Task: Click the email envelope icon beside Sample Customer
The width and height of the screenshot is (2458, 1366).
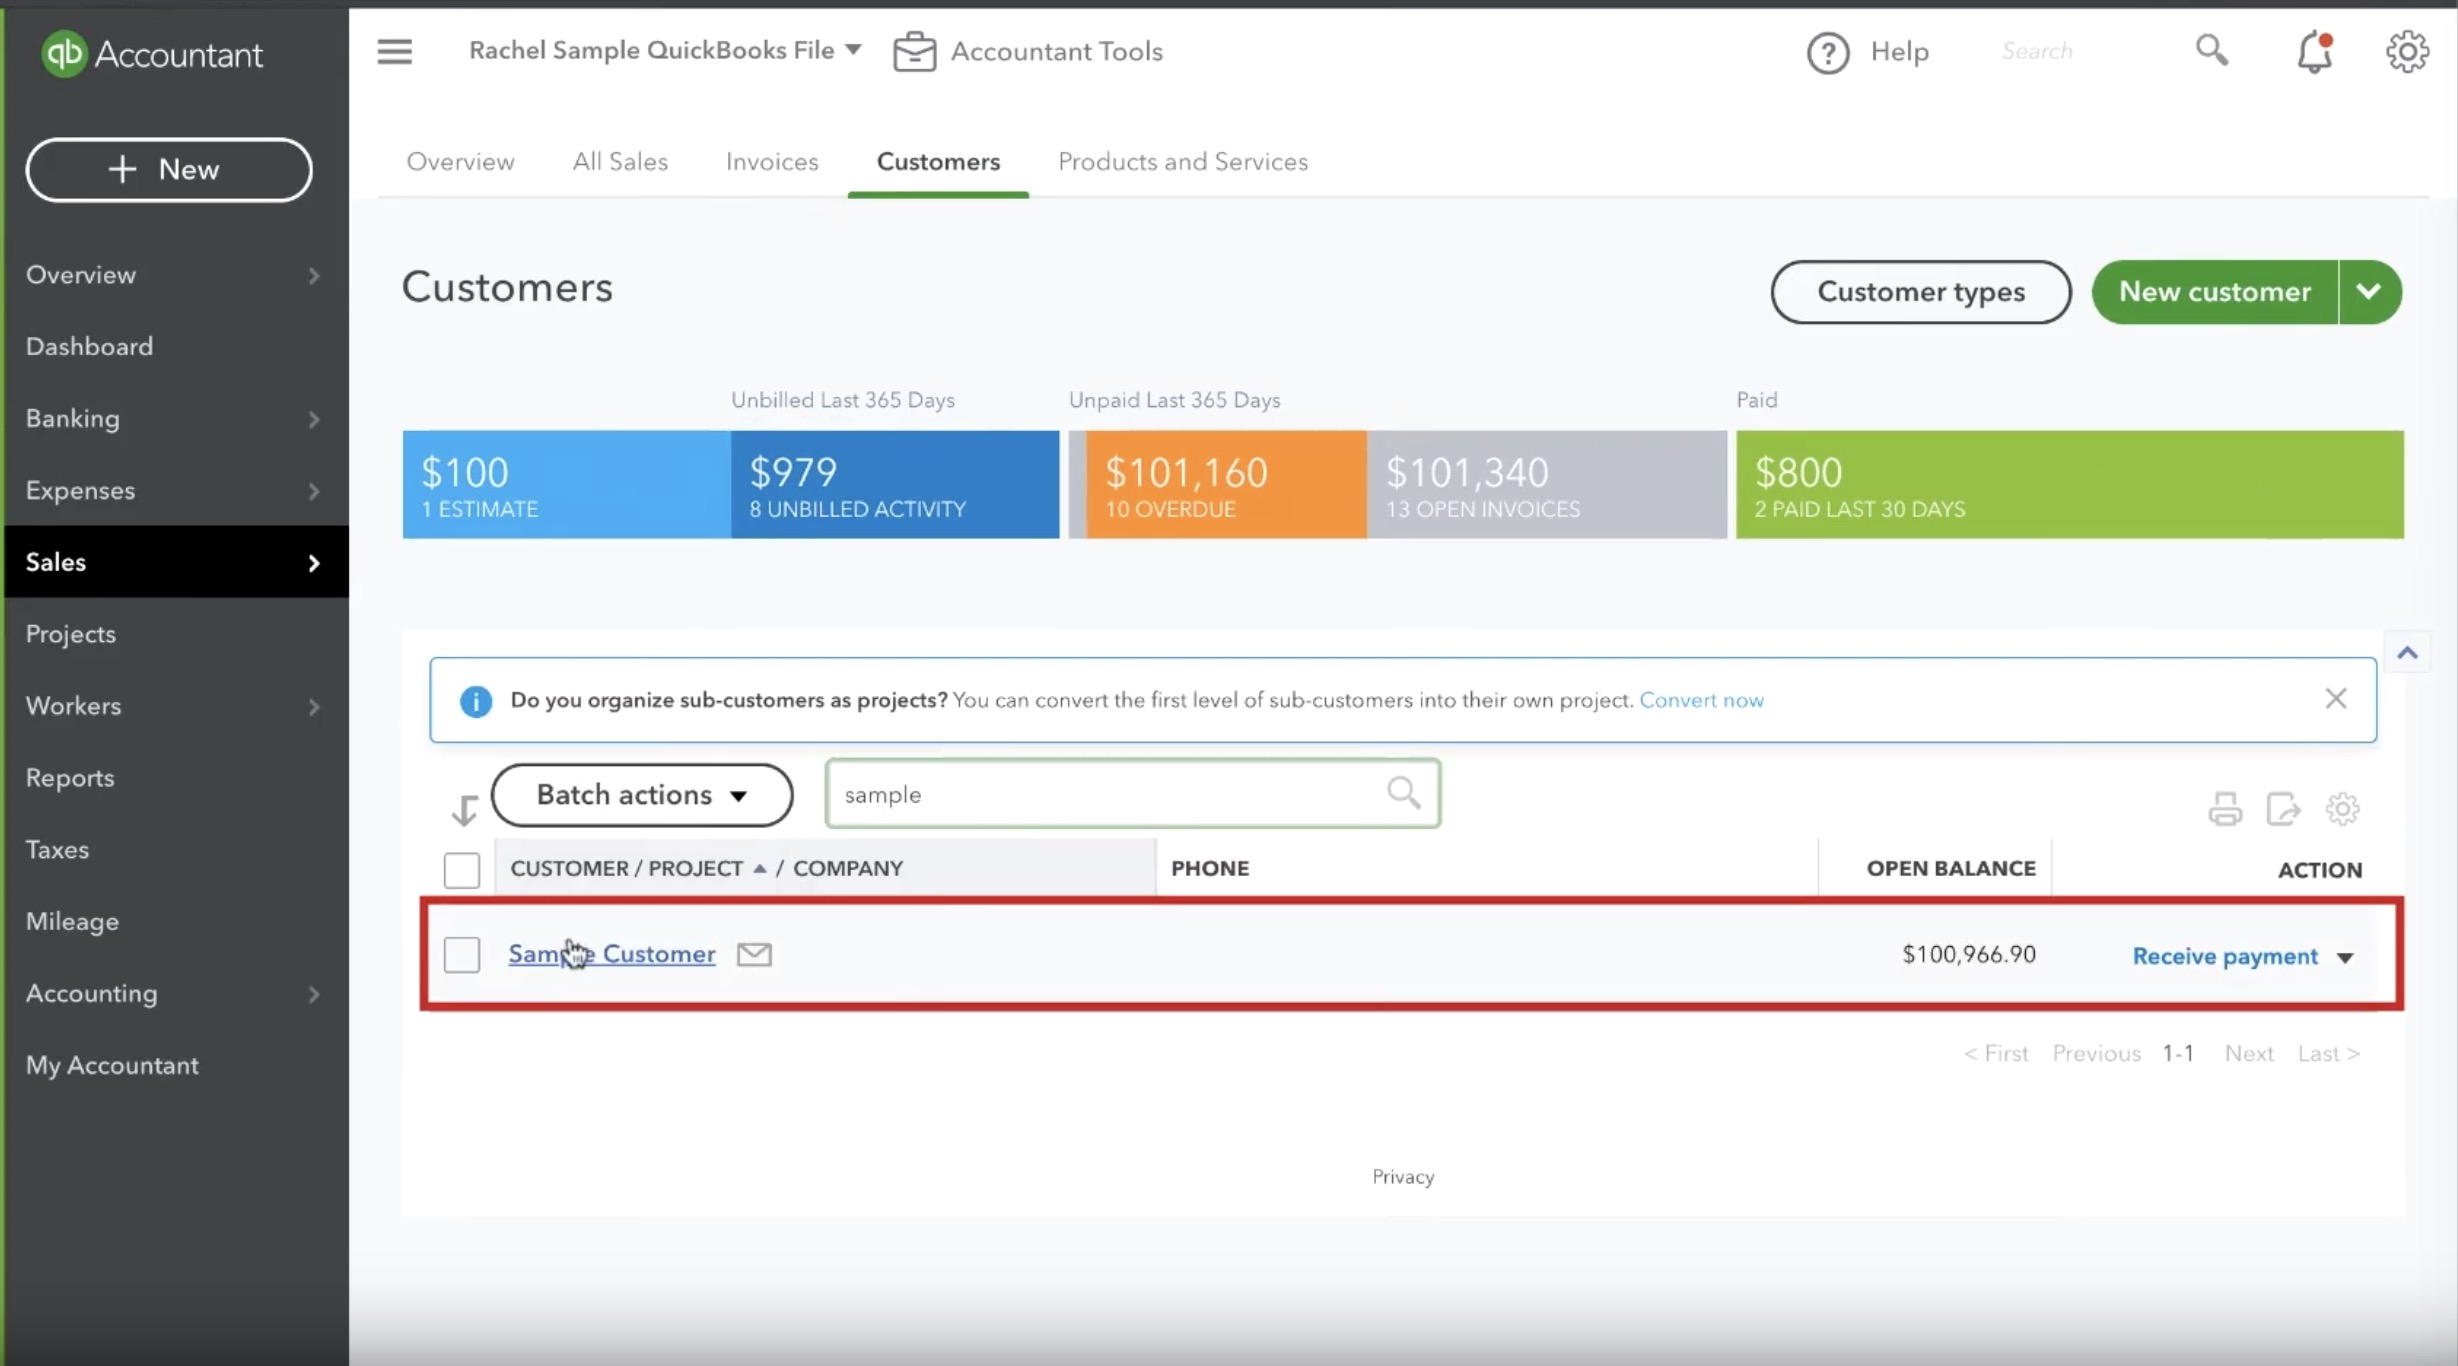Action: pos(754,955)
